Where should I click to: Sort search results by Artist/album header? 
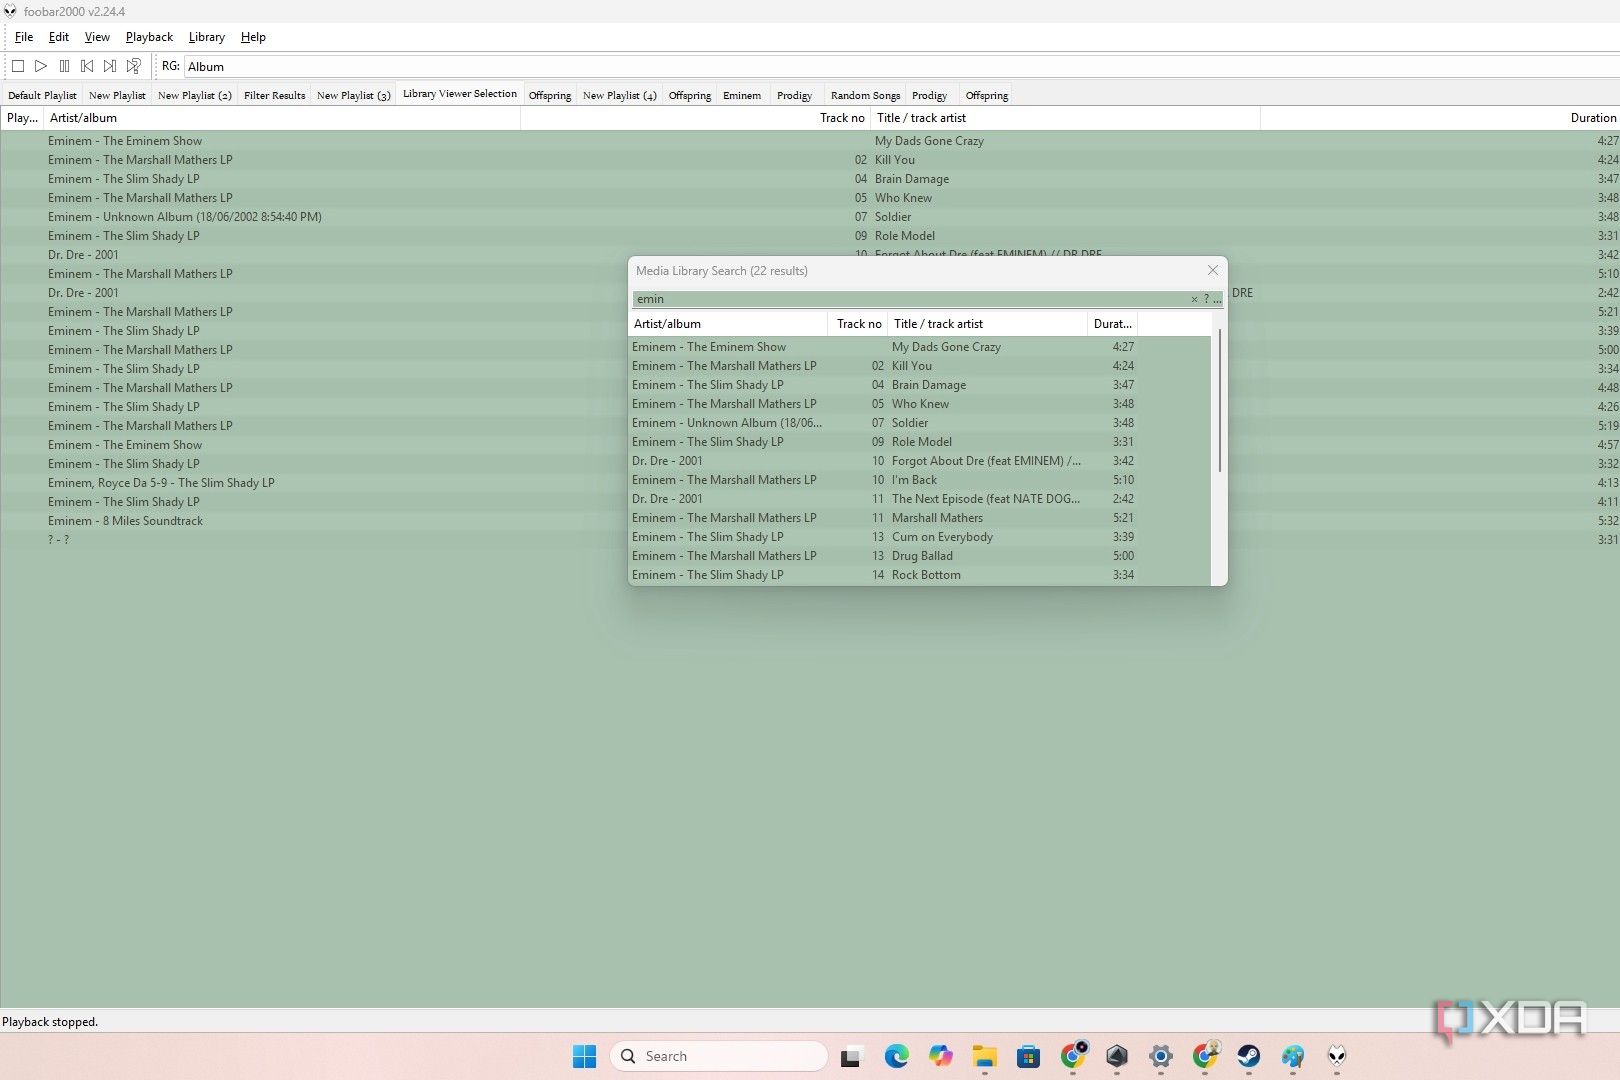point(728,324)
